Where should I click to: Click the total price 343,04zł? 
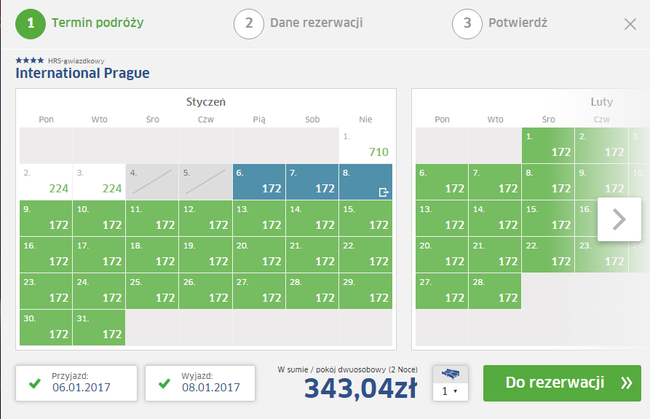pyautogui.click(x=361, y=389)
